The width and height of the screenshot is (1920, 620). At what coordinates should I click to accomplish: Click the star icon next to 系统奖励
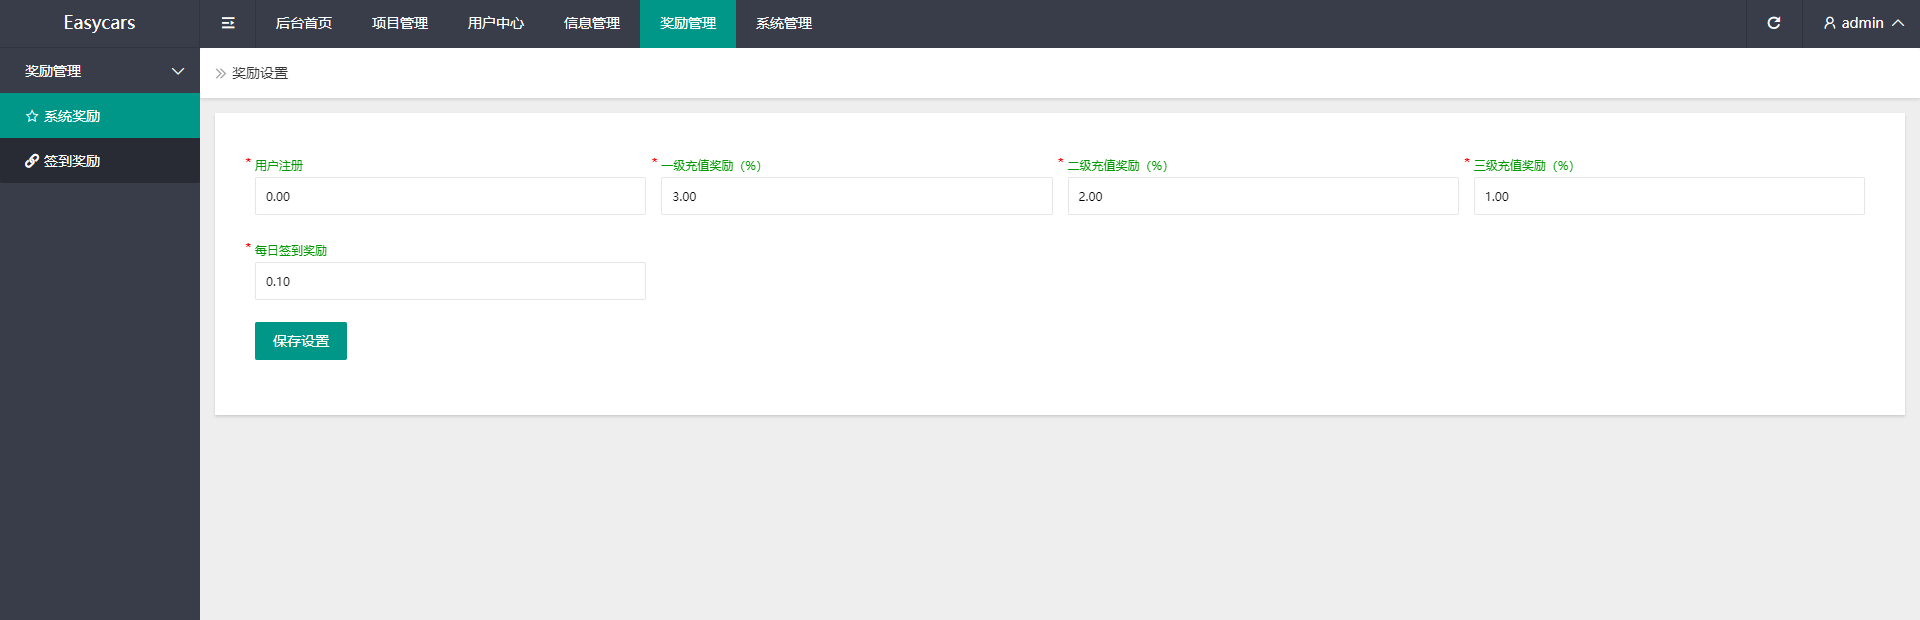[x=32, y=116]
